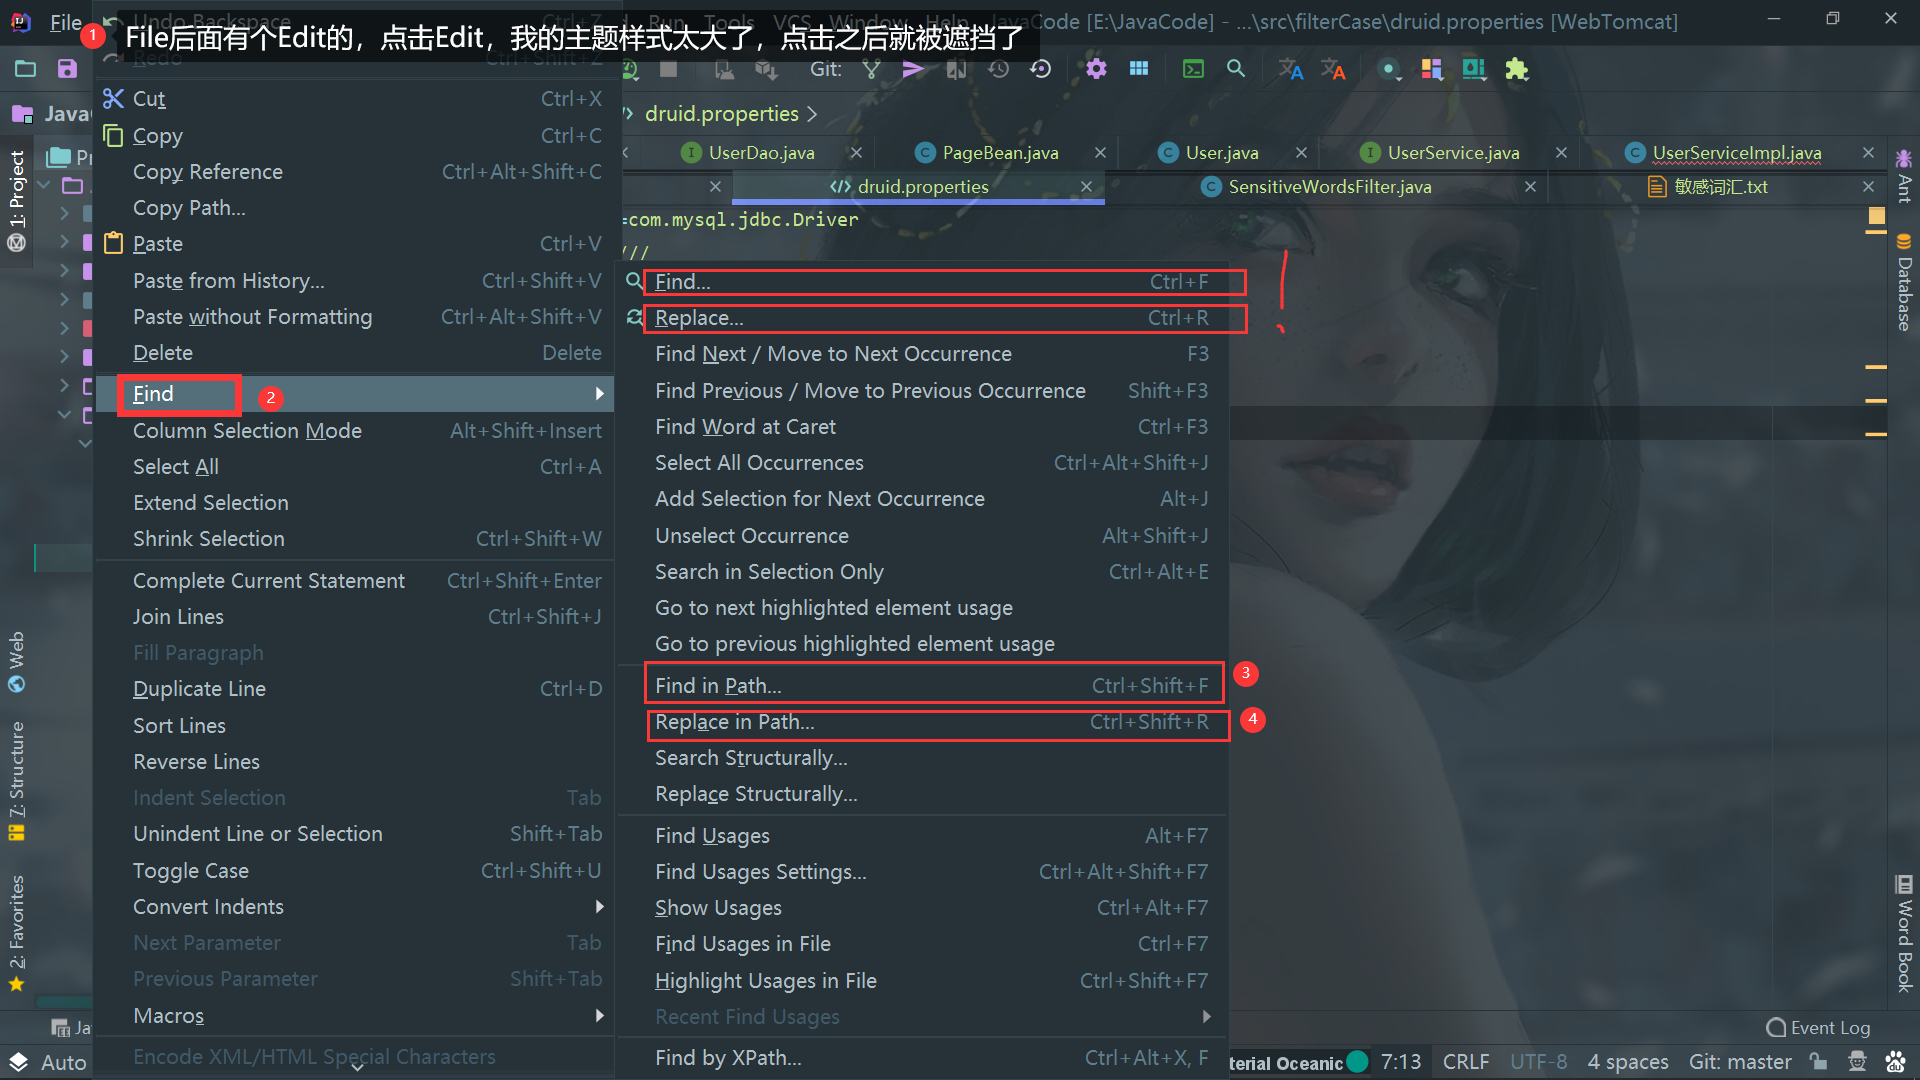The image size is (1920, 1080).
Task: Open the settings gear icon in toolbar
Action: [x=1096, y=69]
